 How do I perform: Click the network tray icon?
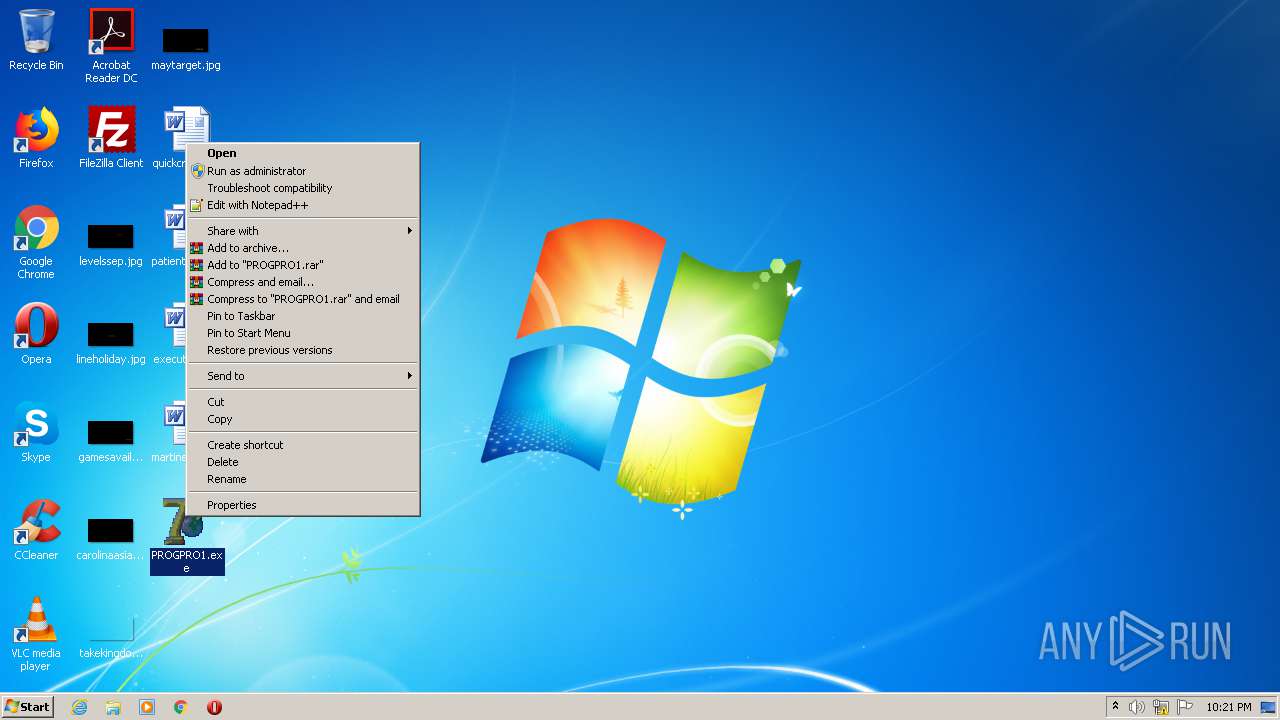coord(1161,707)
